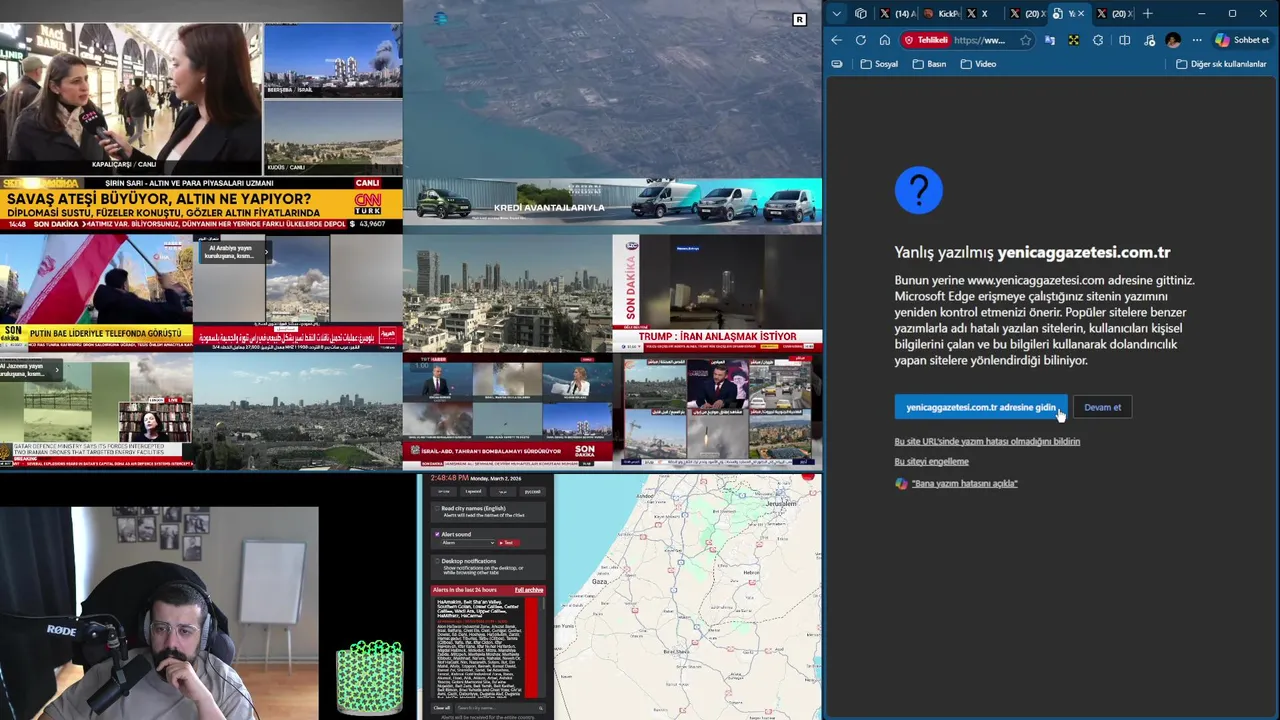Screen dimensions: 1280x720
Task: Toggle split screen icon in Edge
Action: (x=1125, y=40)
